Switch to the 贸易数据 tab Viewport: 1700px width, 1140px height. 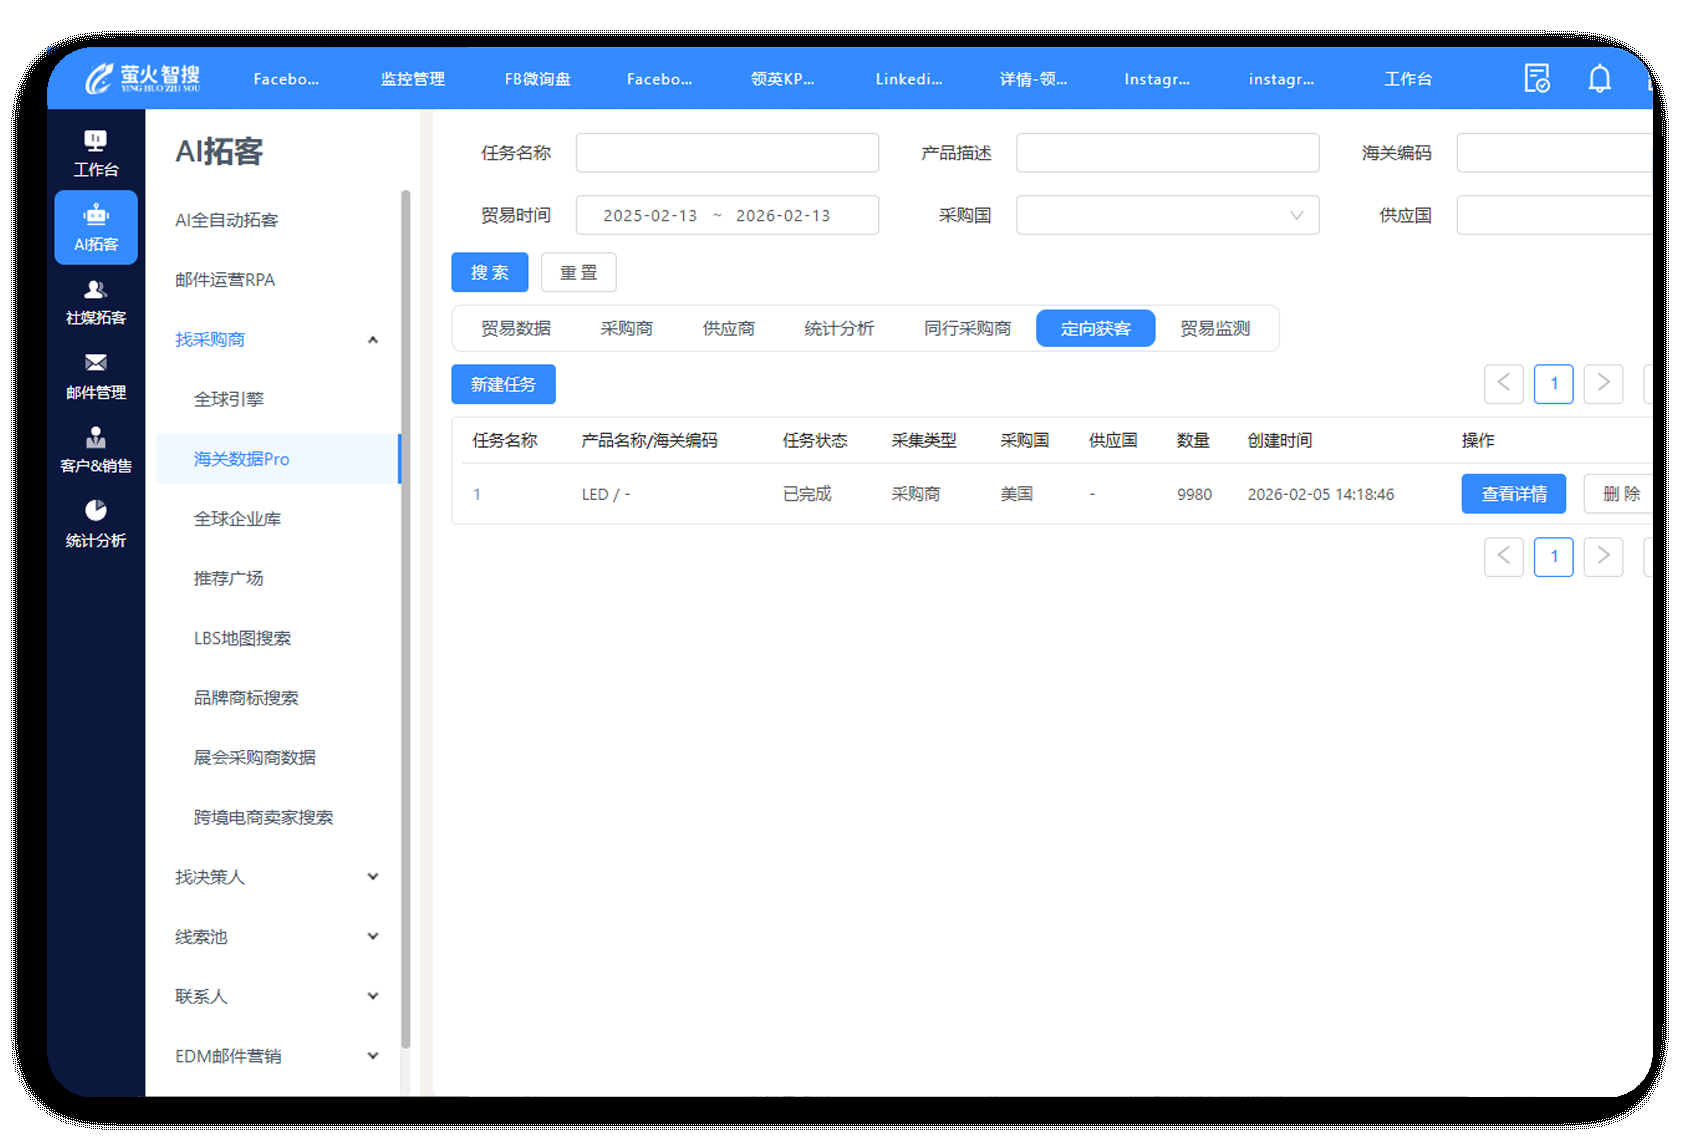[x=516, y=328]
